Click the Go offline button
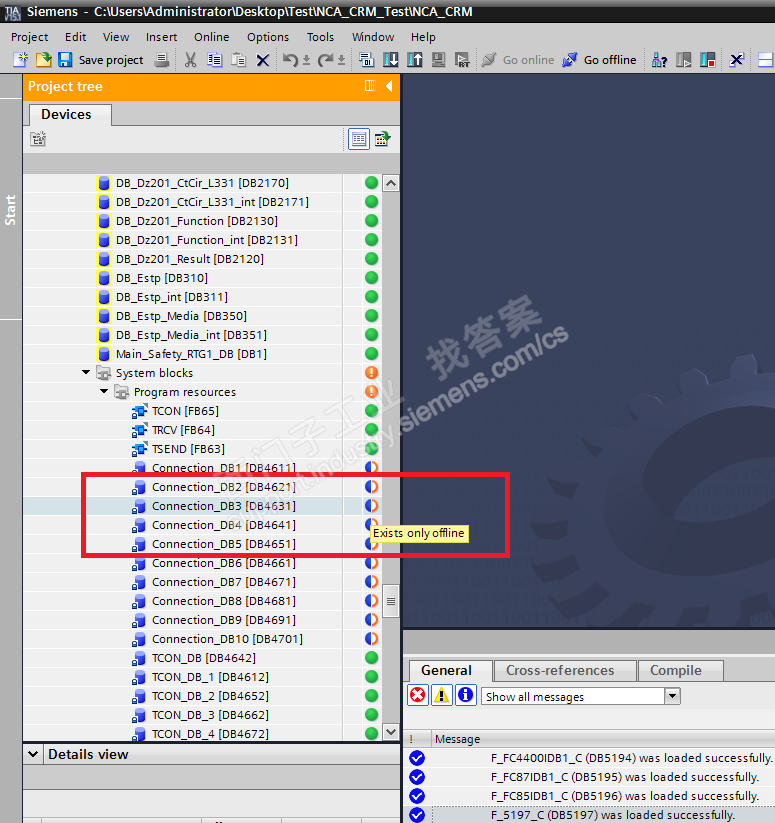This screenshot has width=775, height=823. tap(599, 60)
